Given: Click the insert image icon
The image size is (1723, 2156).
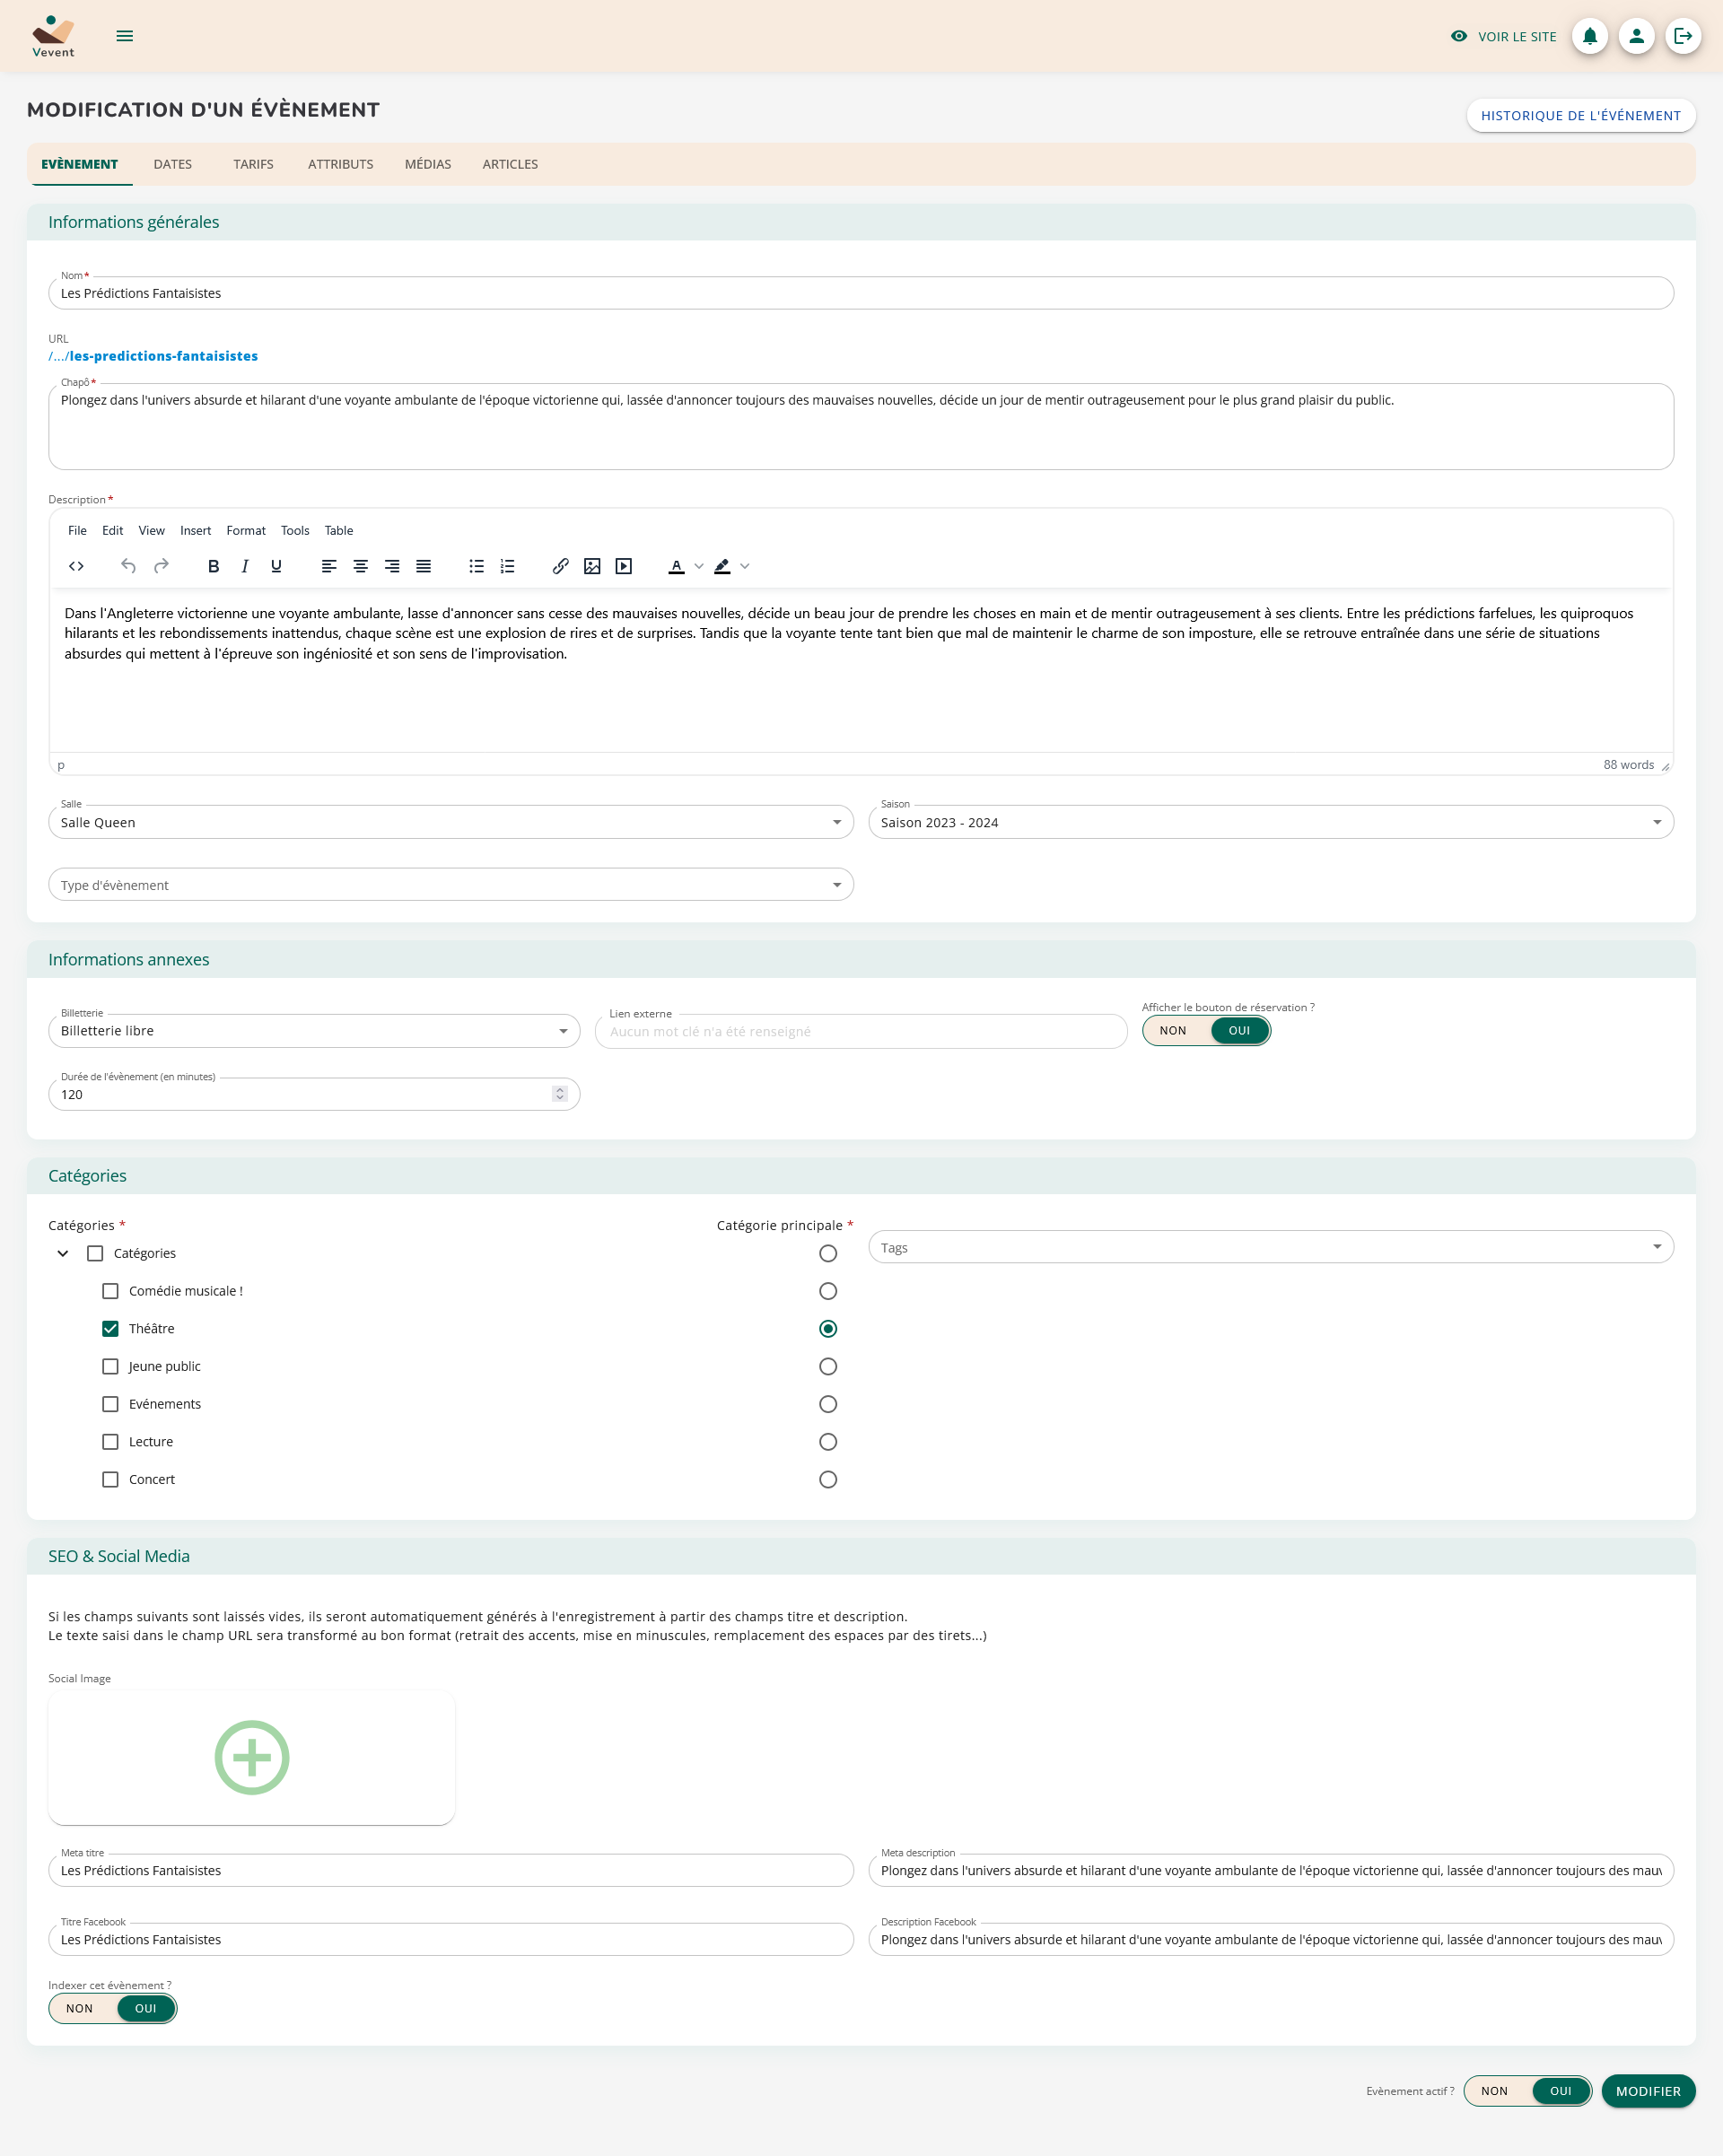Looking at the screenshot, I should click(592, 566).
